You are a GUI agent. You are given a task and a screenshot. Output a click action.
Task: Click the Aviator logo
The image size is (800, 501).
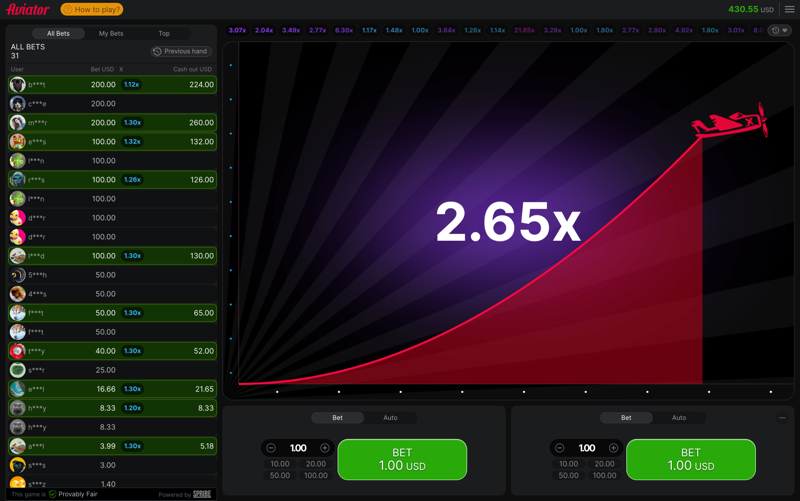(27, 9)
